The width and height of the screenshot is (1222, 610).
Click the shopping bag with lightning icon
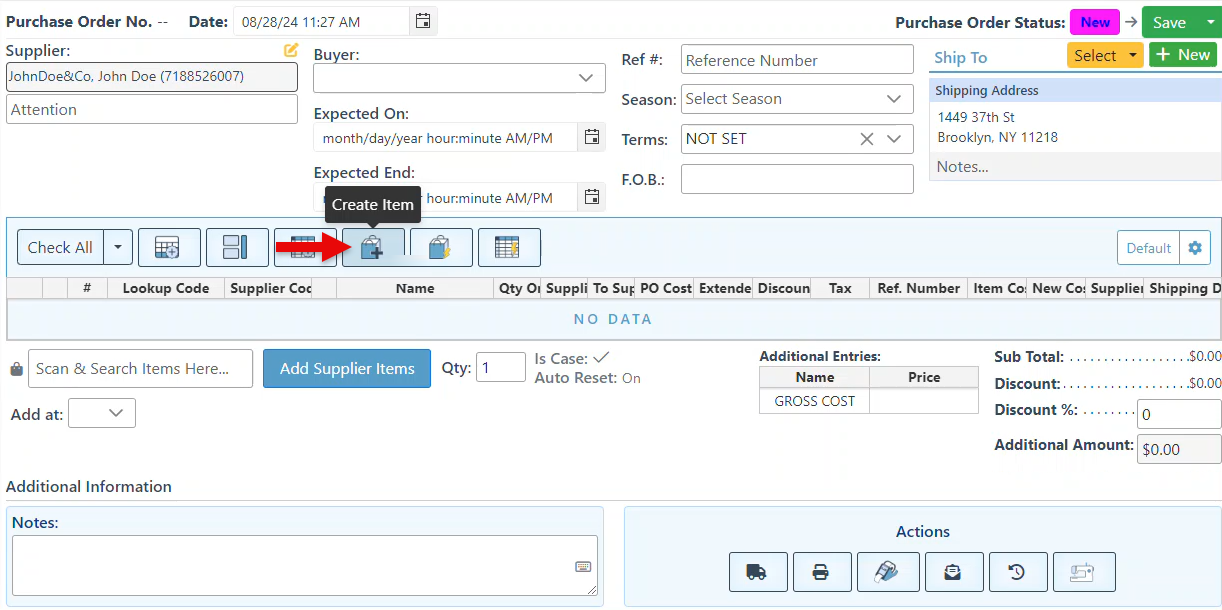[x=441, y=248]
